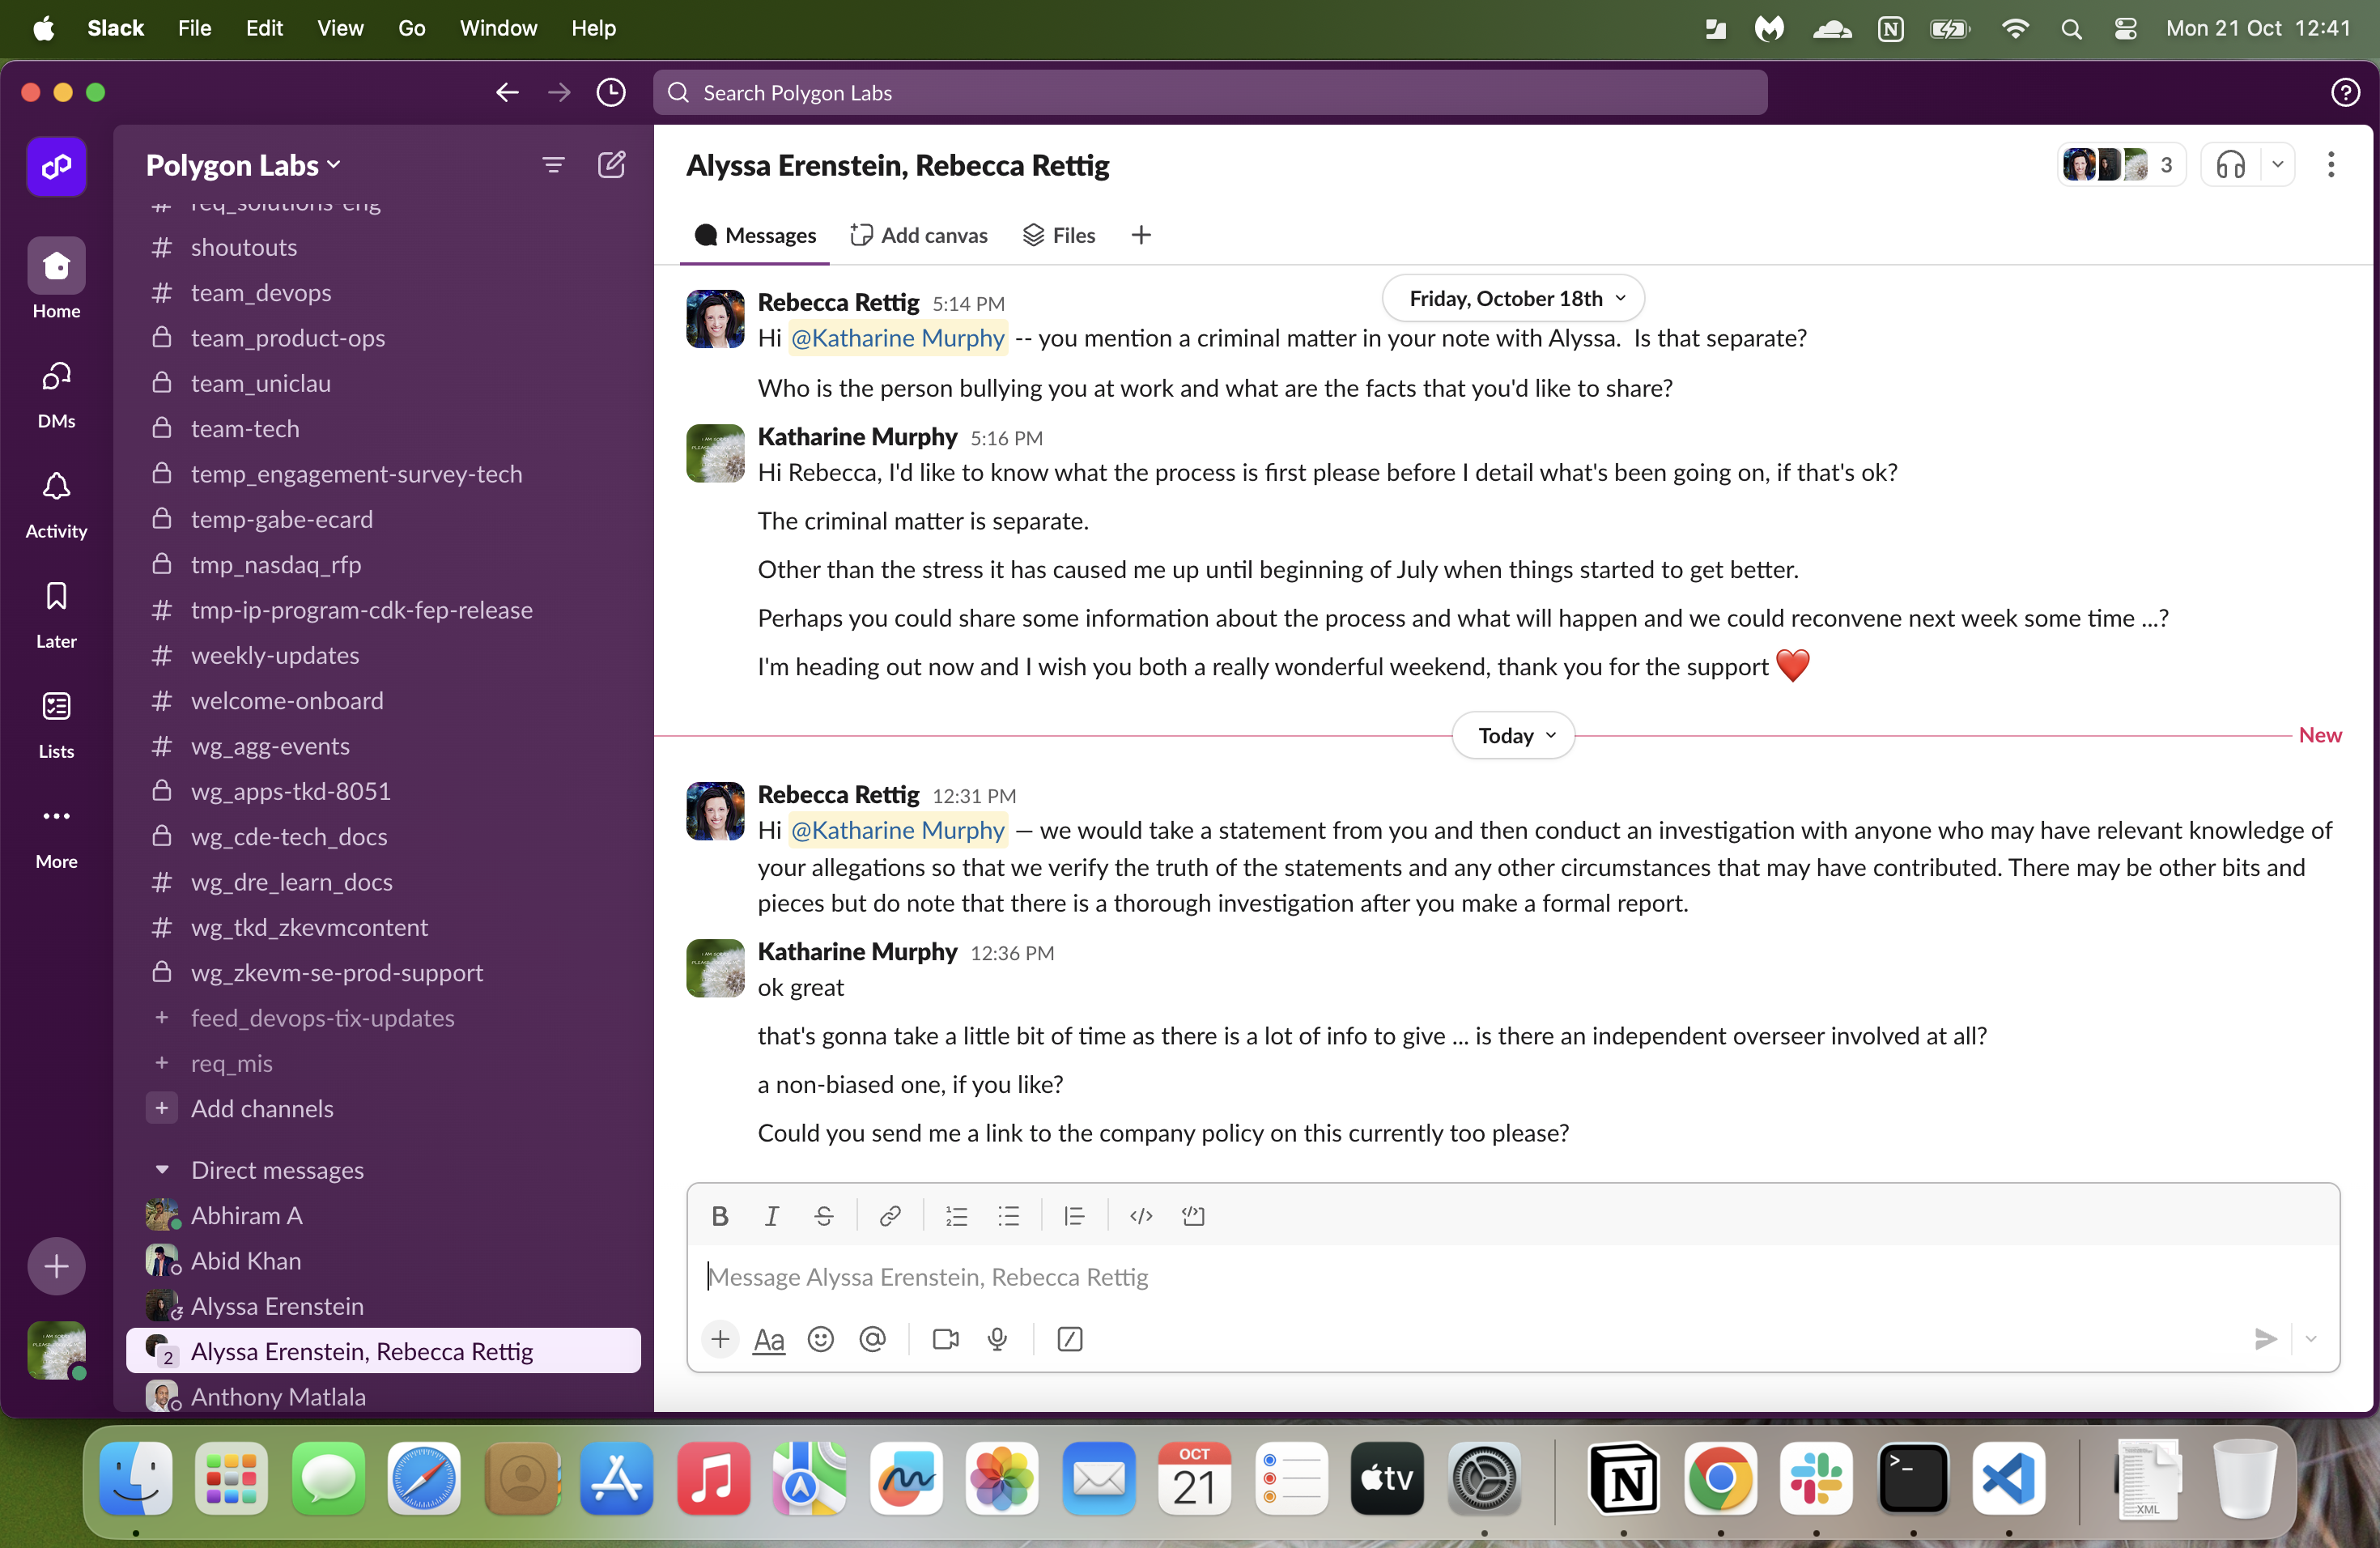Open the Go menu

[x=411, y=28]
